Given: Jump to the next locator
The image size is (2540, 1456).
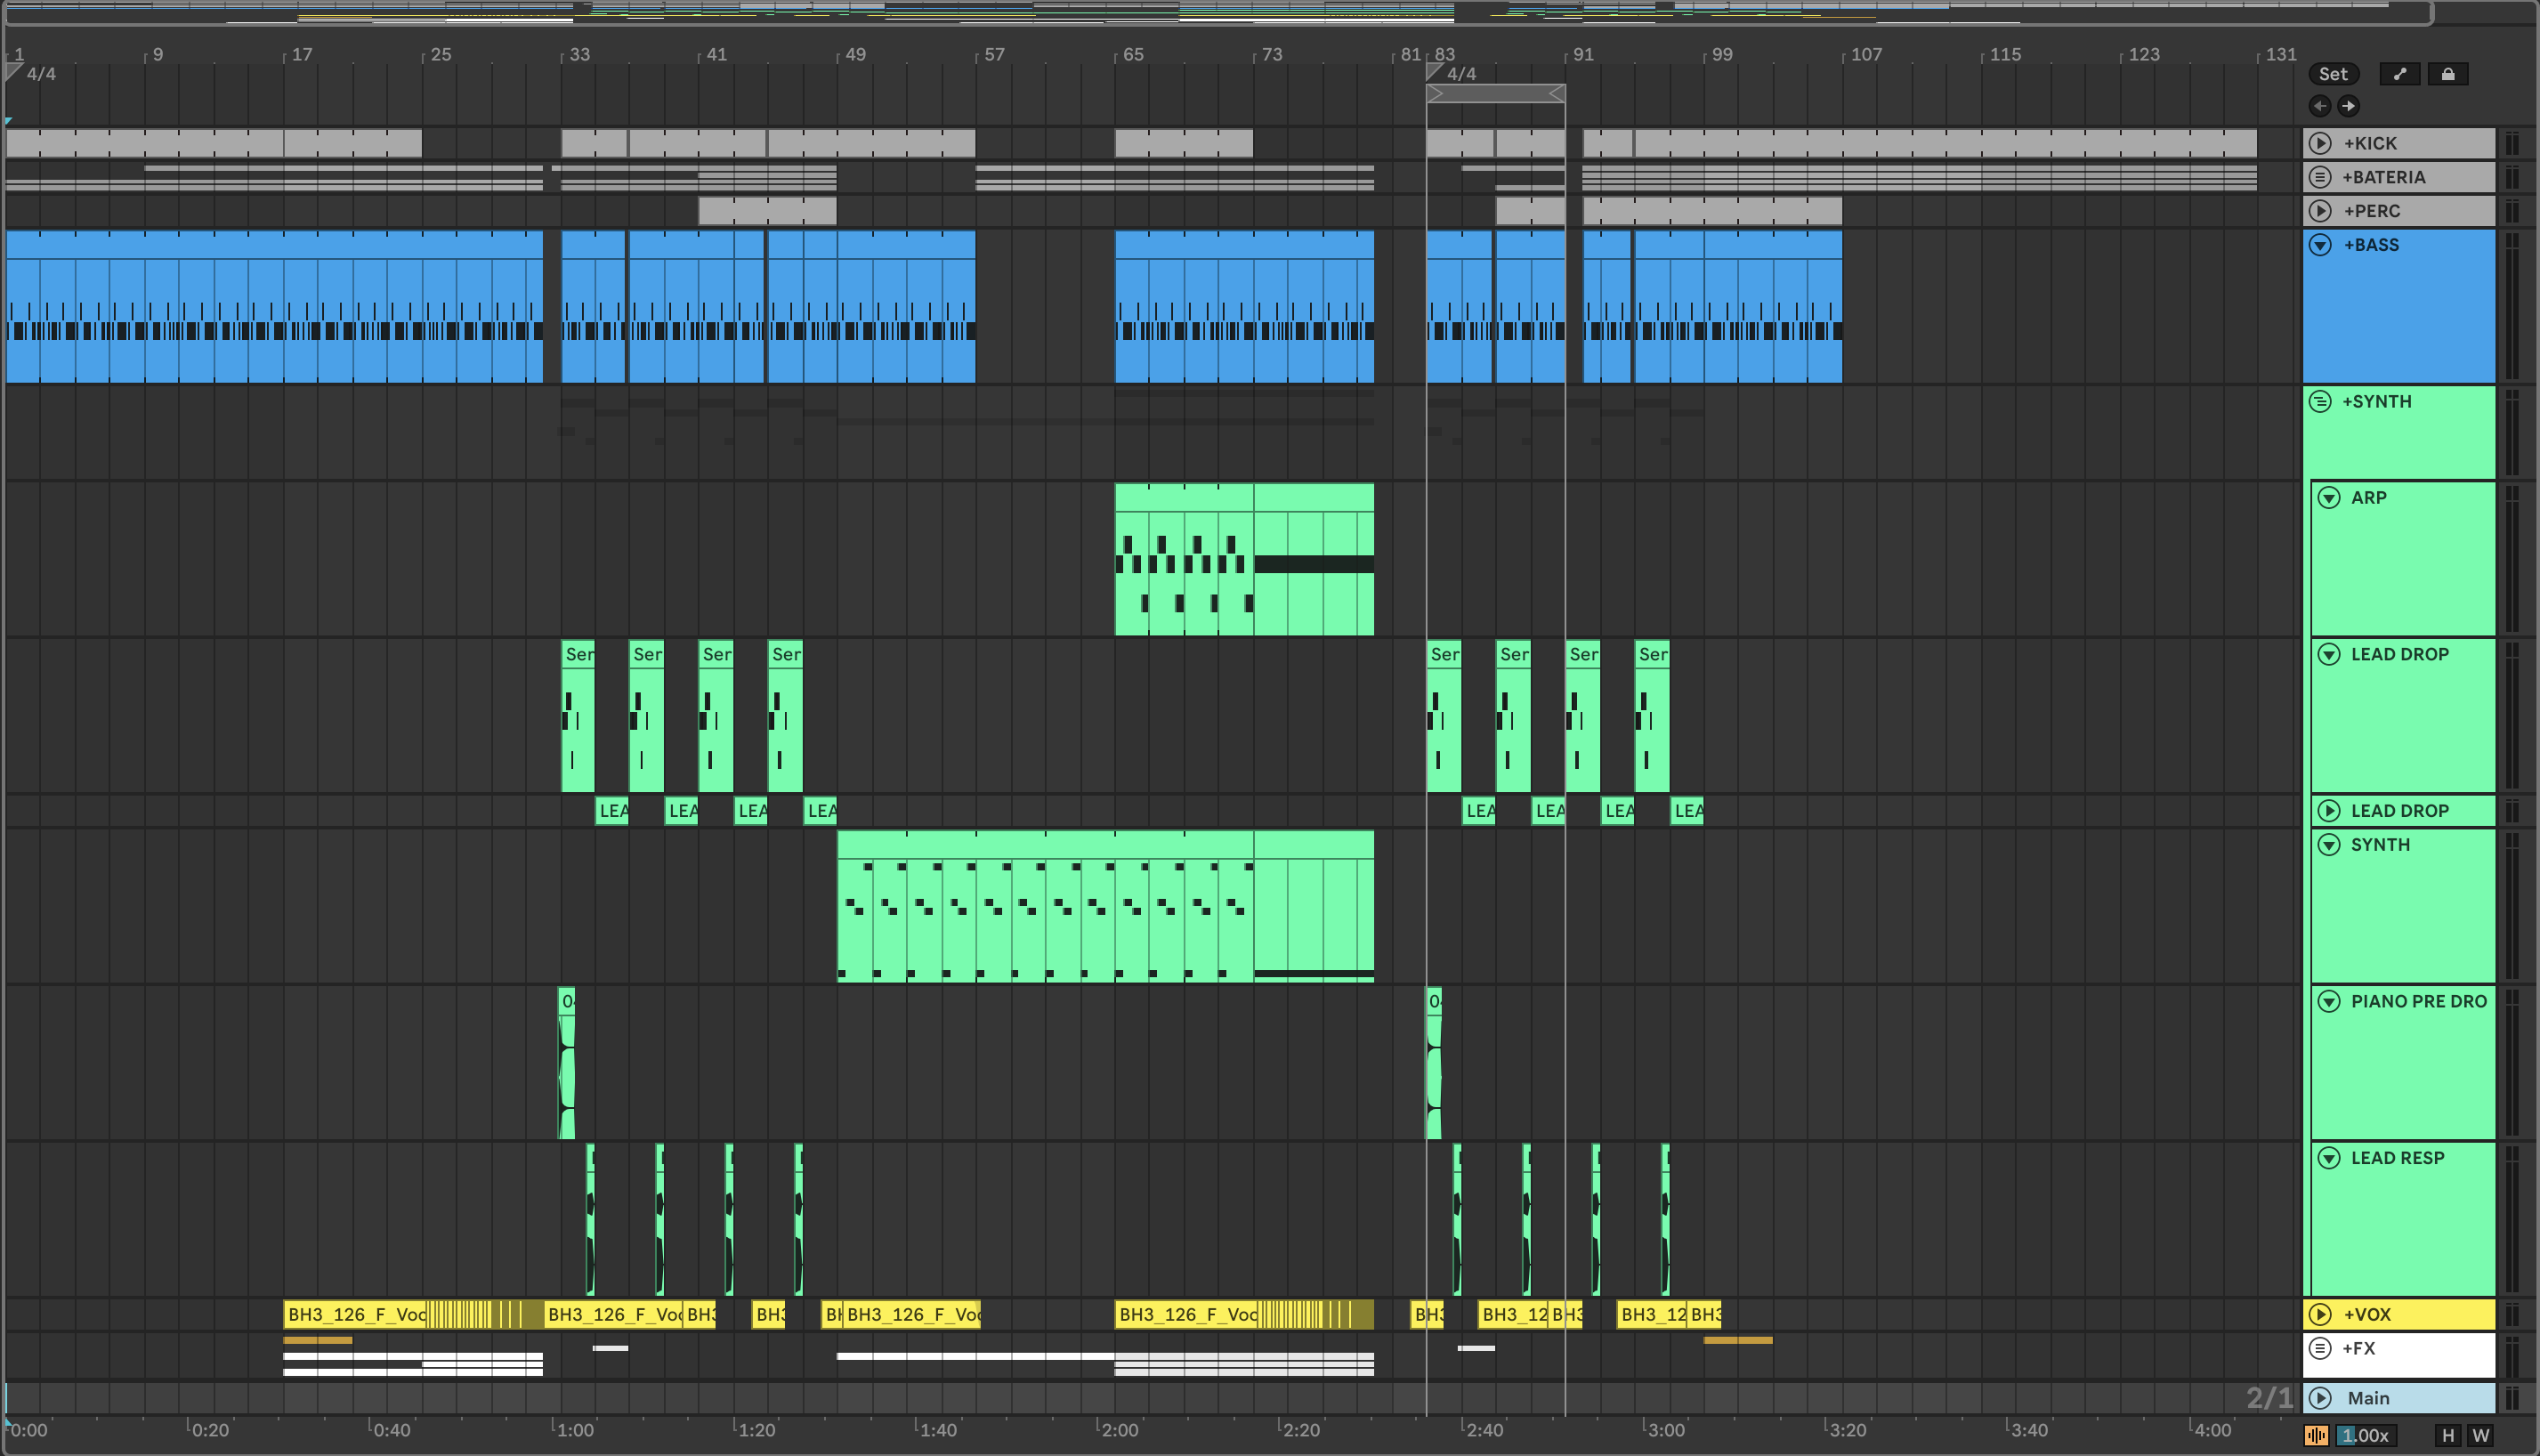Looking at the screenshot, I should (2348, 106).
